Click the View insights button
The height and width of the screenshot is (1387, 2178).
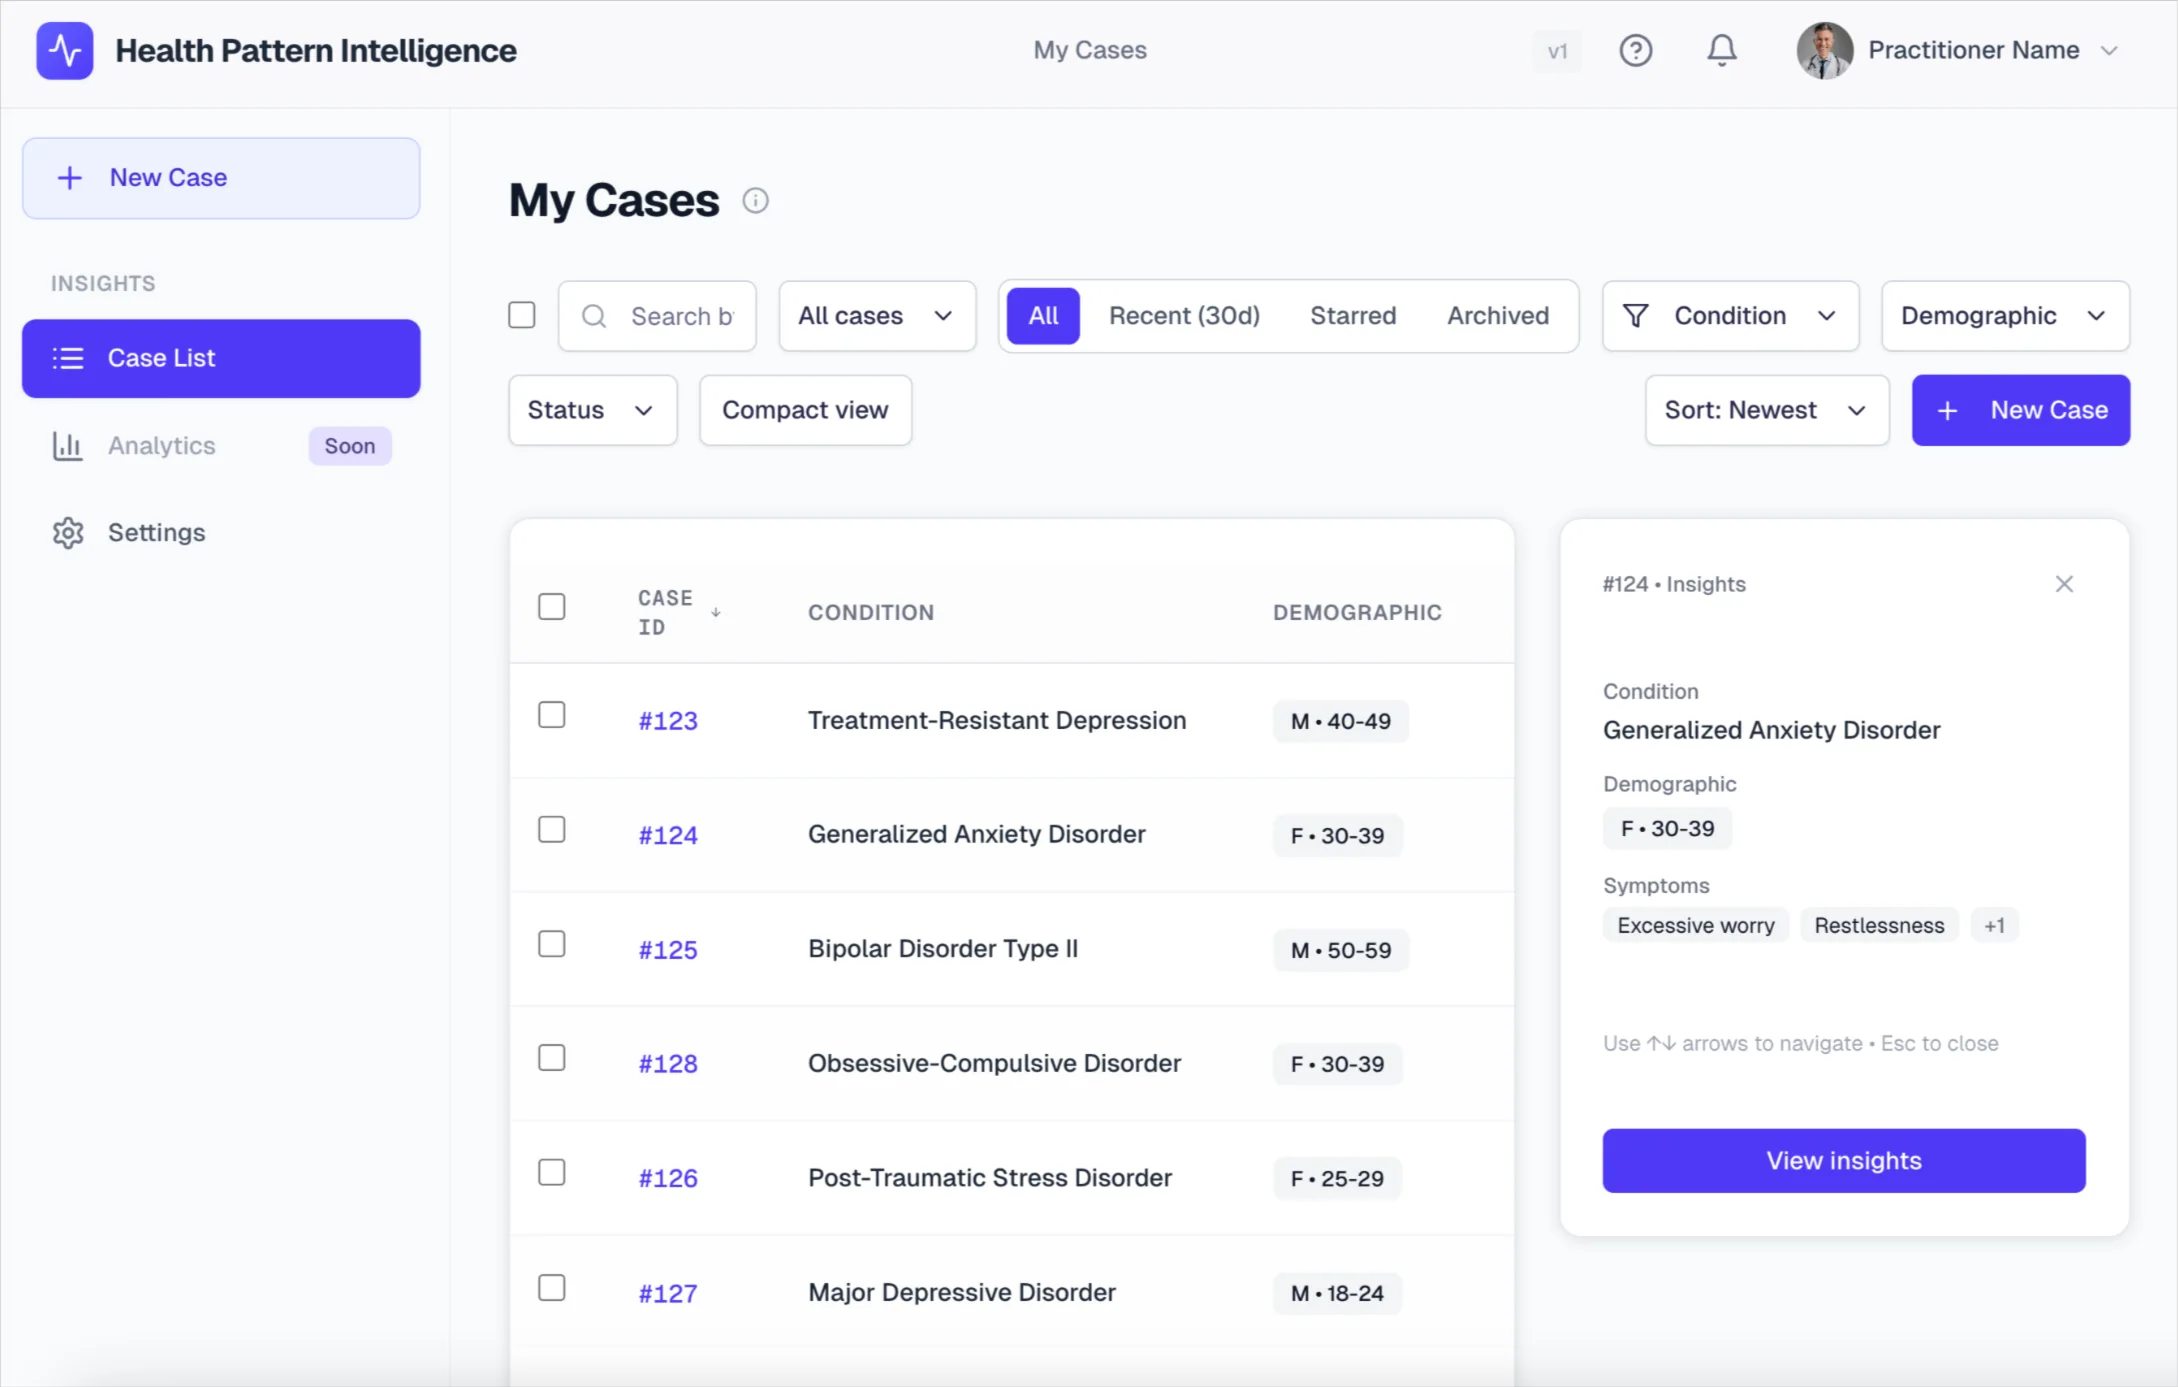pos(1843,1160)
